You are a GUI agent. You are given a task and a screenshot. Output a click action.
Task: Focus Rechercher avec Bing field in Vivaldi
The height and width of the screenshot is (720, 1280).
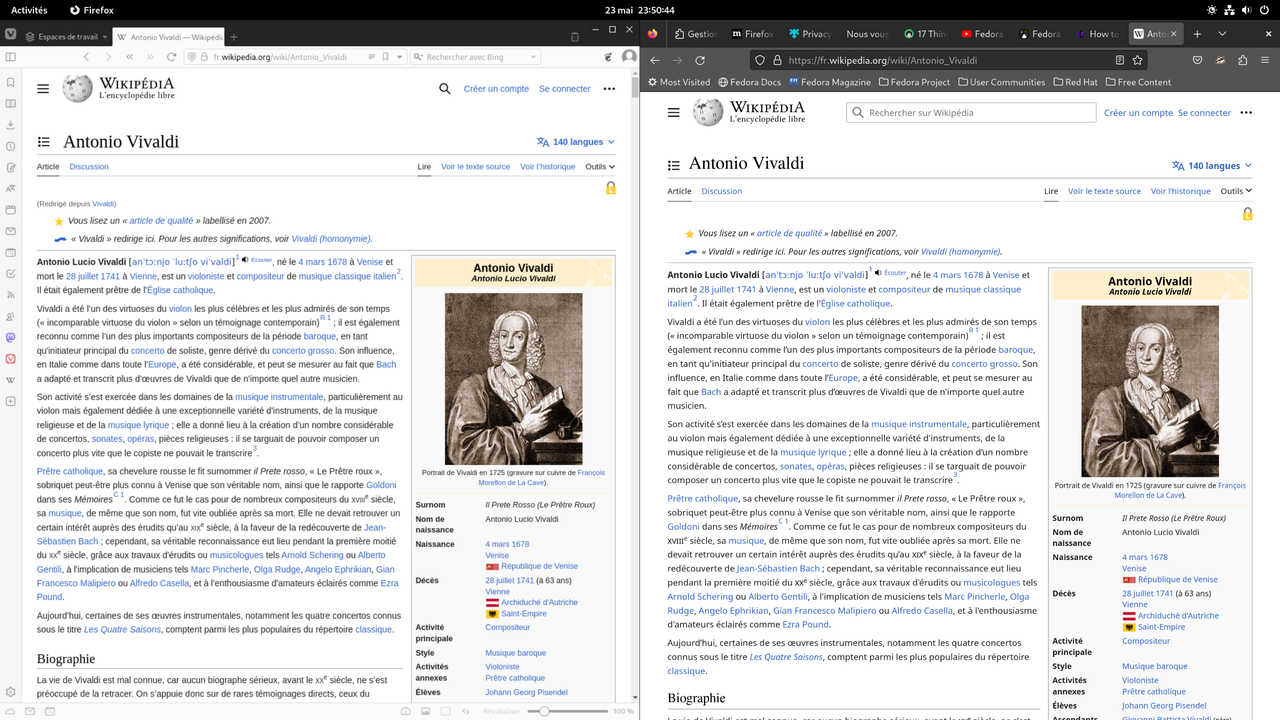coord(476,57)
